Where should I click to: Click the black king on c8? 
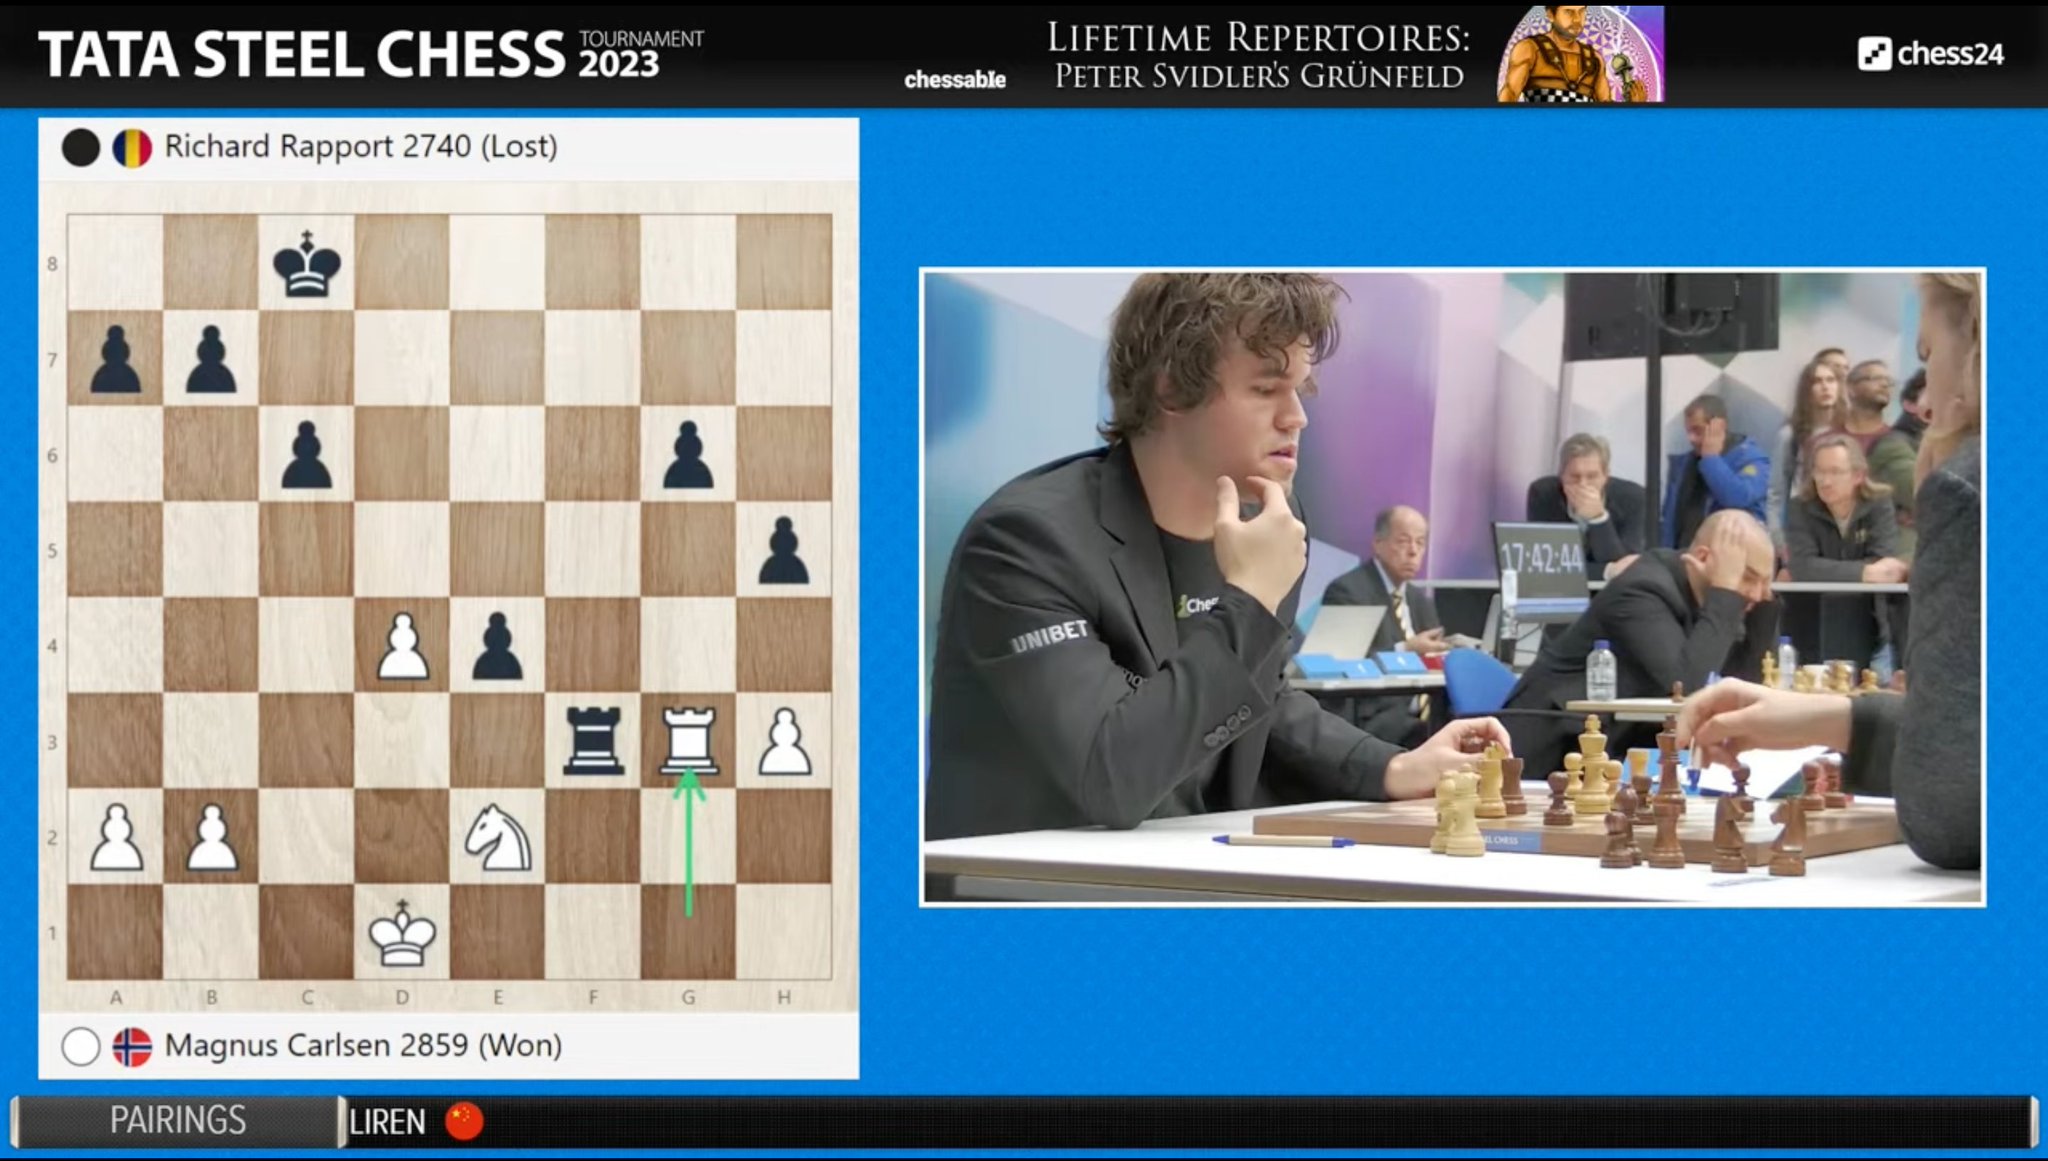click(307, 263)
